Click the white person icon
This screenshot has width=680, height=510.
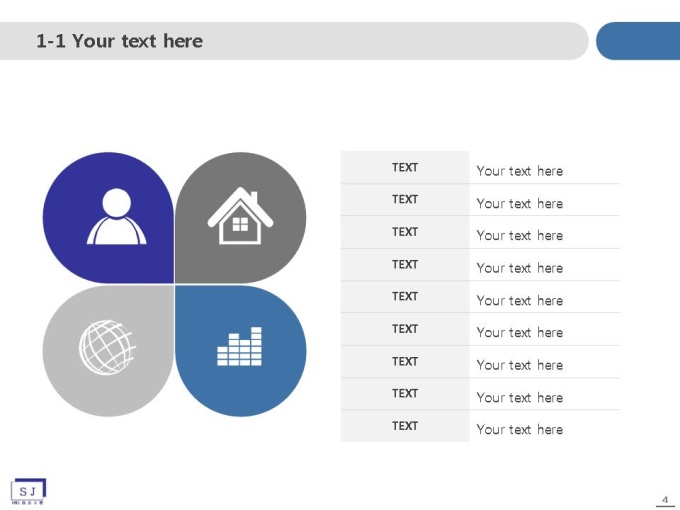[x=117, y=216]
